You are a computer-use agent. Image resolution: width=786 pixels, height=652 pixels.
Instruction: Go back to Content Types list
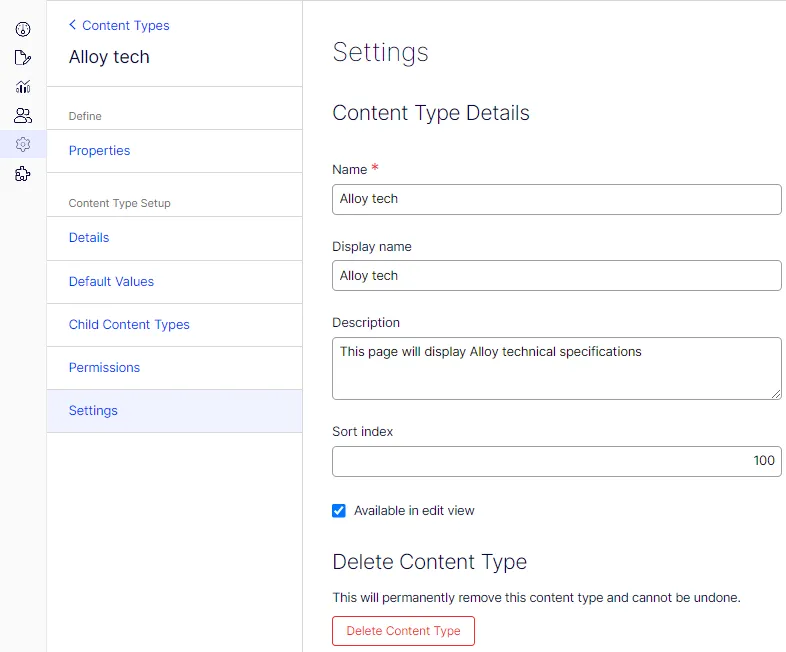(x=125, y=25)
